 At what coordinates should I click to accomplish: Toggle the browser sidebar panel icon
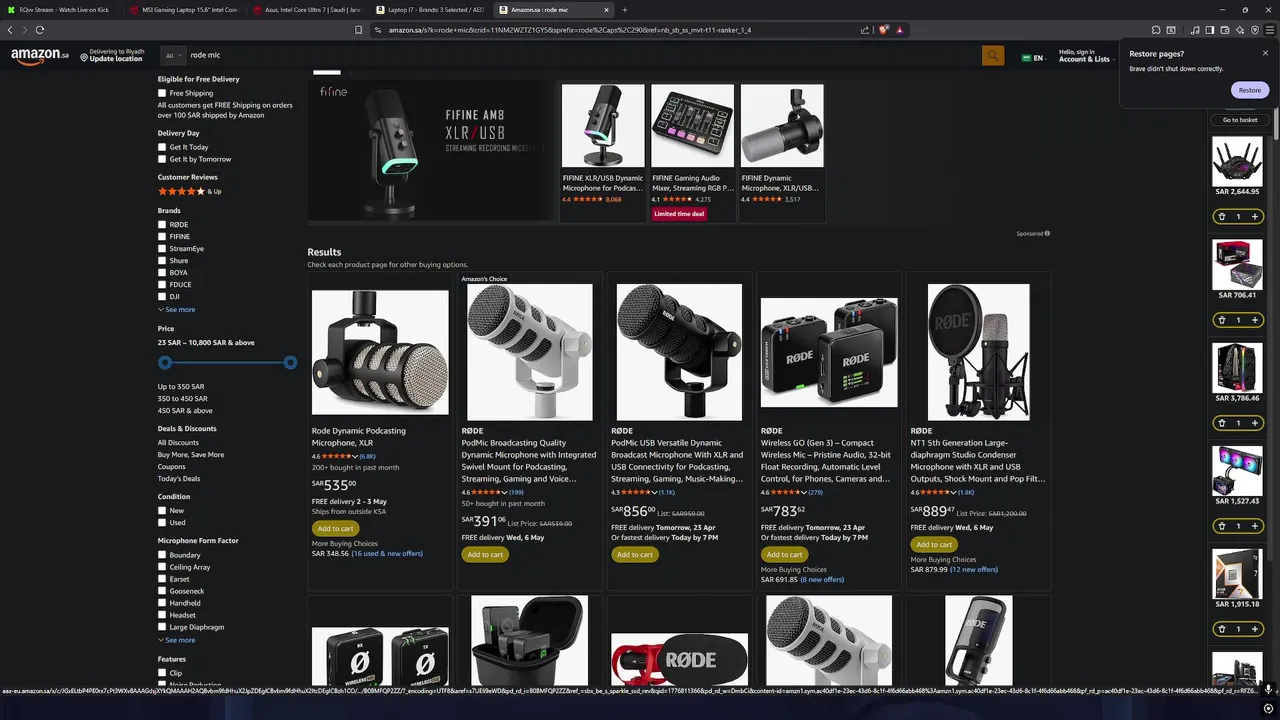[1210, 30]
